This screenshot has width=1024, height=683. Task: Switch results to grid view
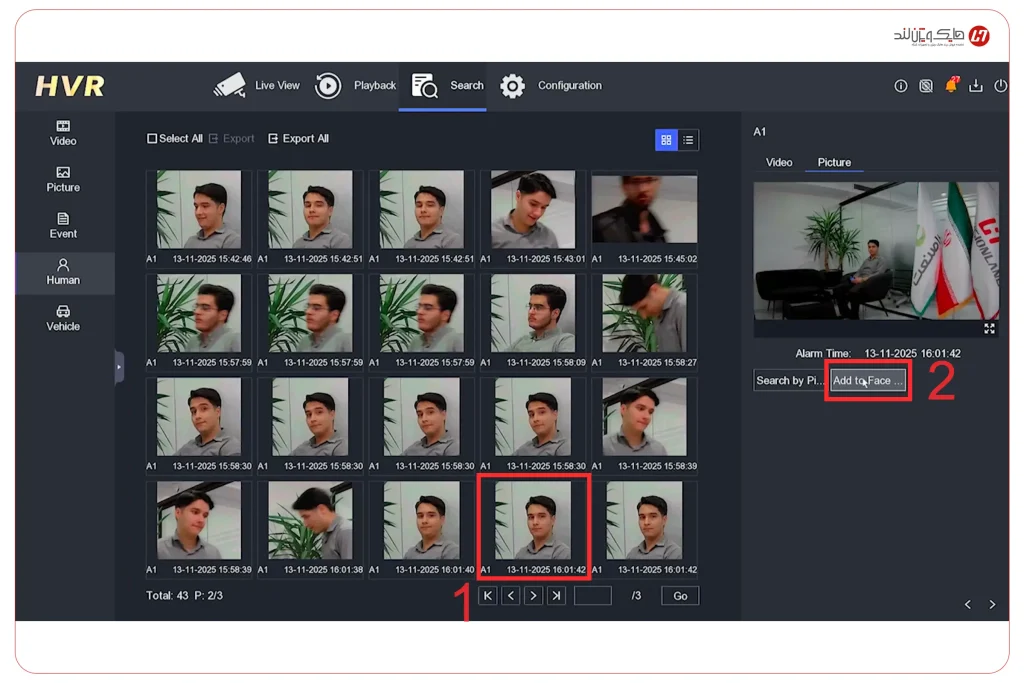666,140
